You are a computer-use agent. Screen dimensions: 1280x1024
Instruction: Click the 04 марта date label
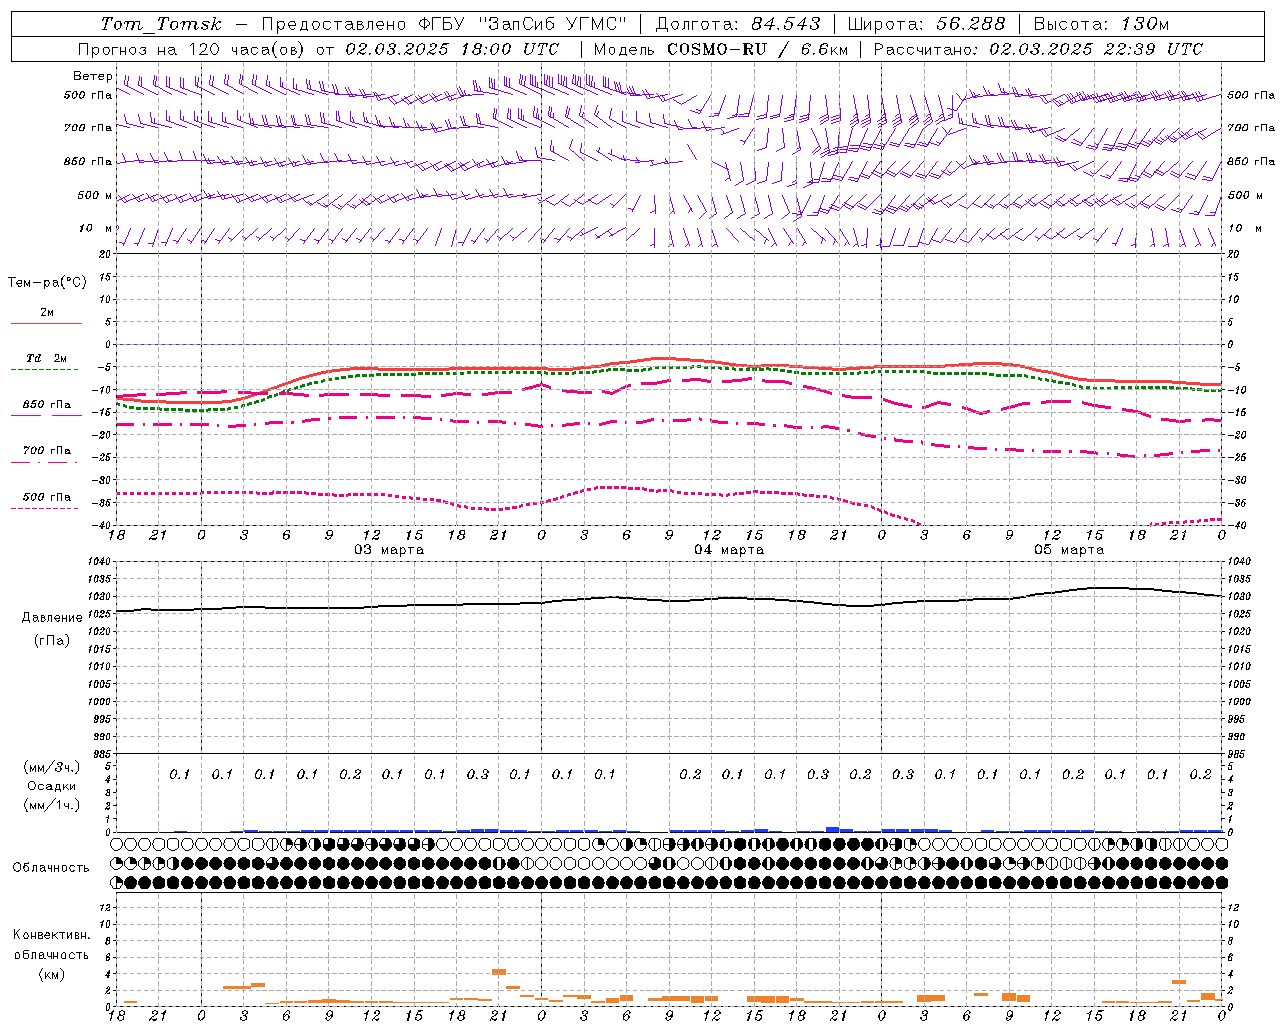coord(729,550)
